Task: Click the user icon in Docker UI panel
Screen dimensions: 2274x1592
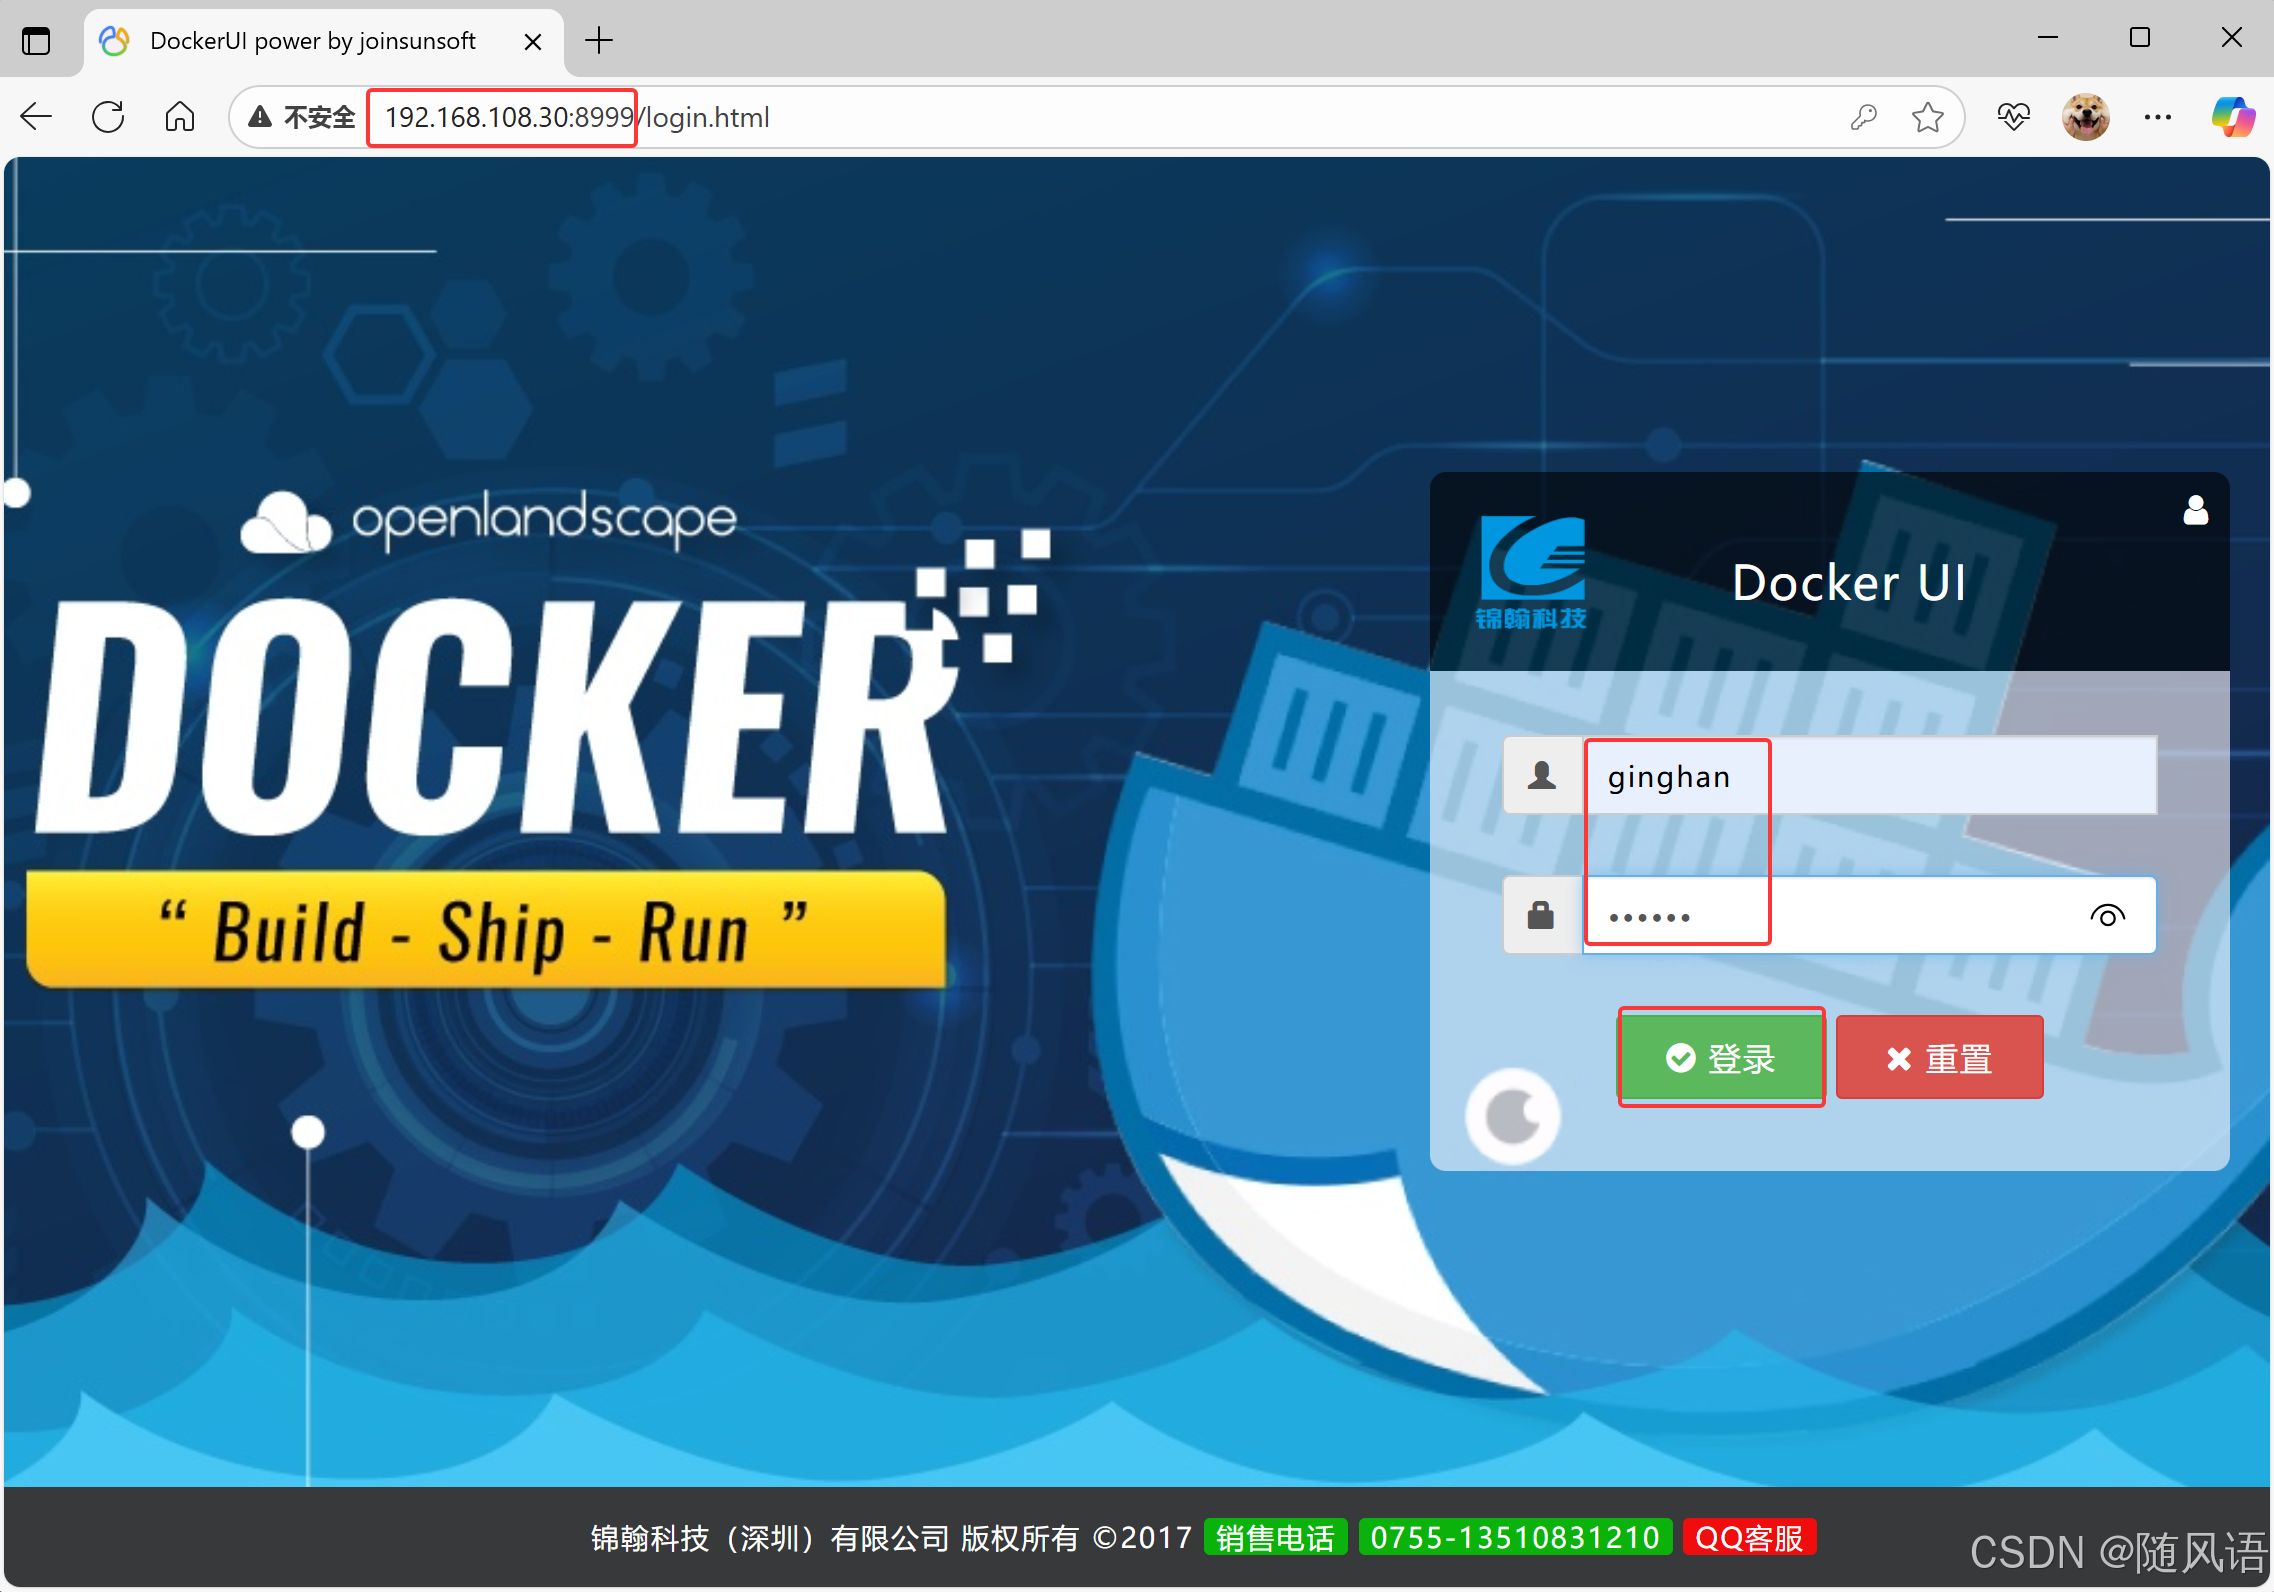Action: [2195, 510]
